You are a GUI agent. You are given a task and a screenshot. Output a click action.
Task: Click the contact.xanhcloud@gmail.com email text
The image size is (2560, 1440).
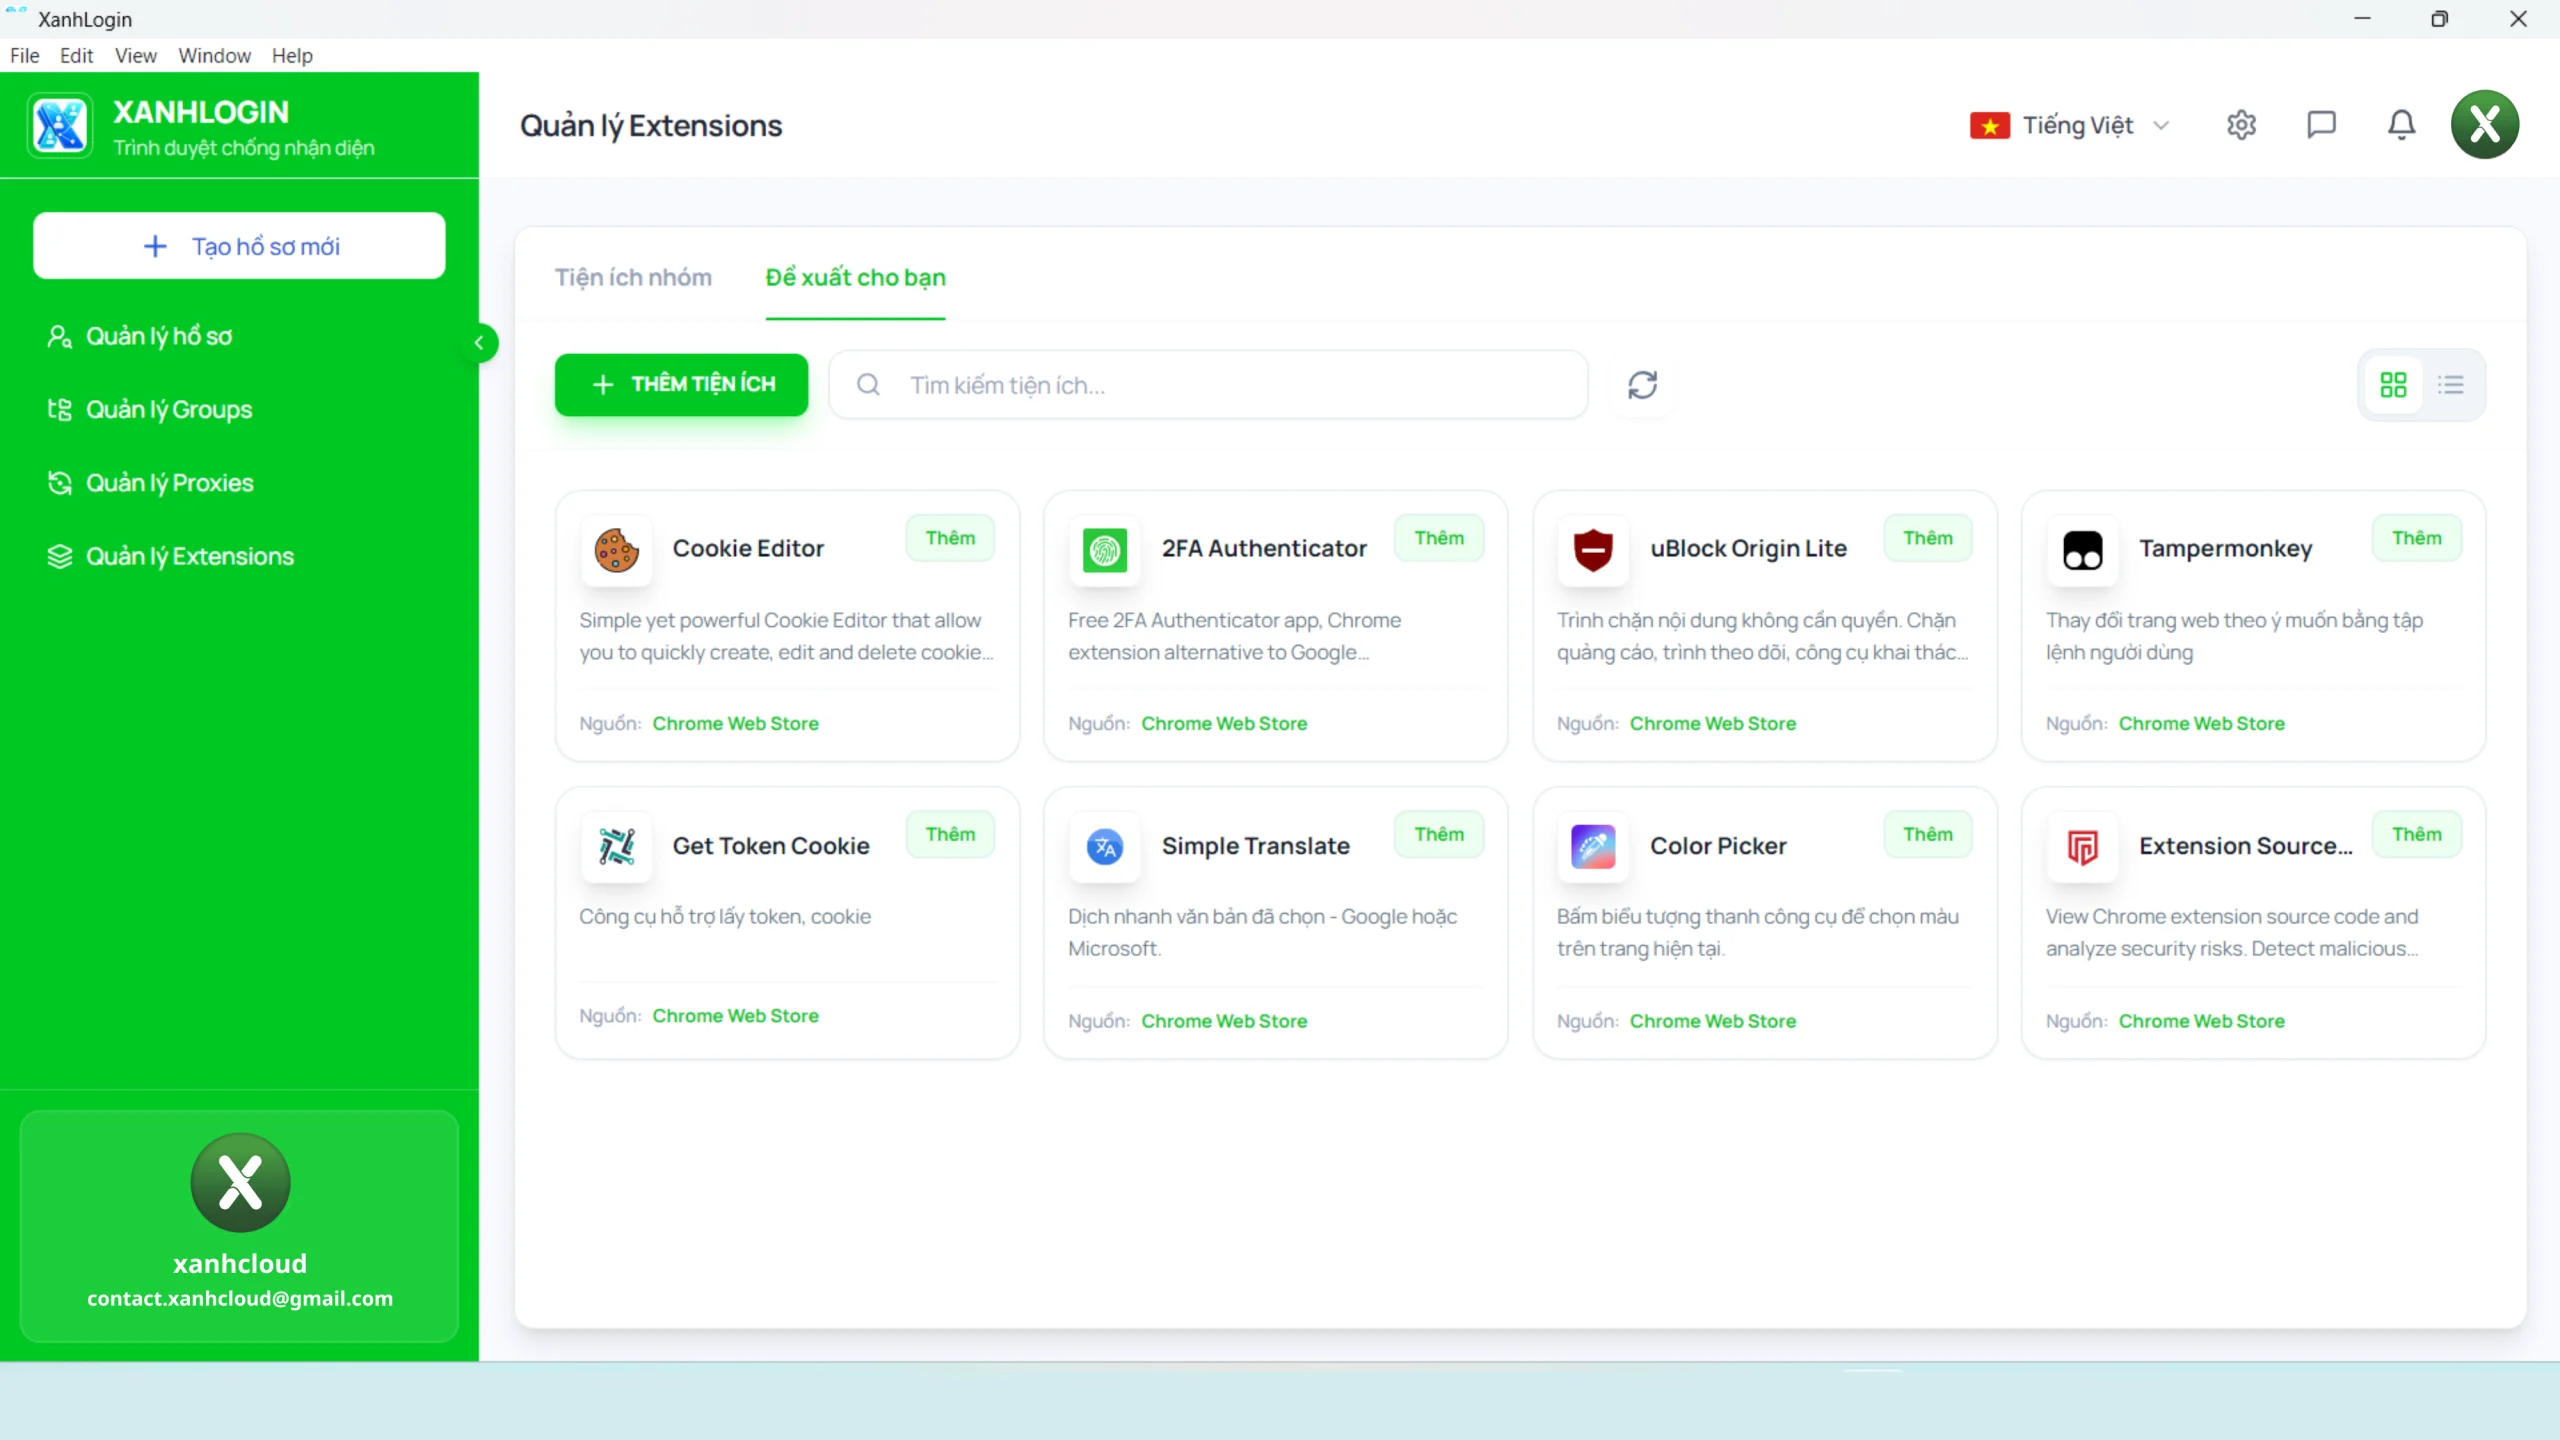(x=240, y=1298)
